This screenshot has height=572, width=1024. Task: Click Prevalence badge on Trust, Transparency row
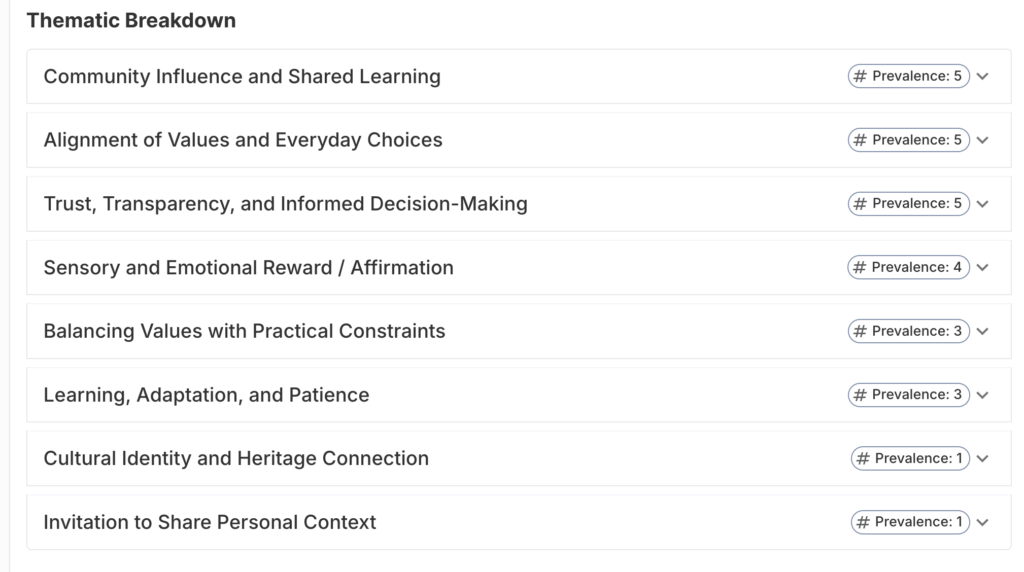click(909, 204)
